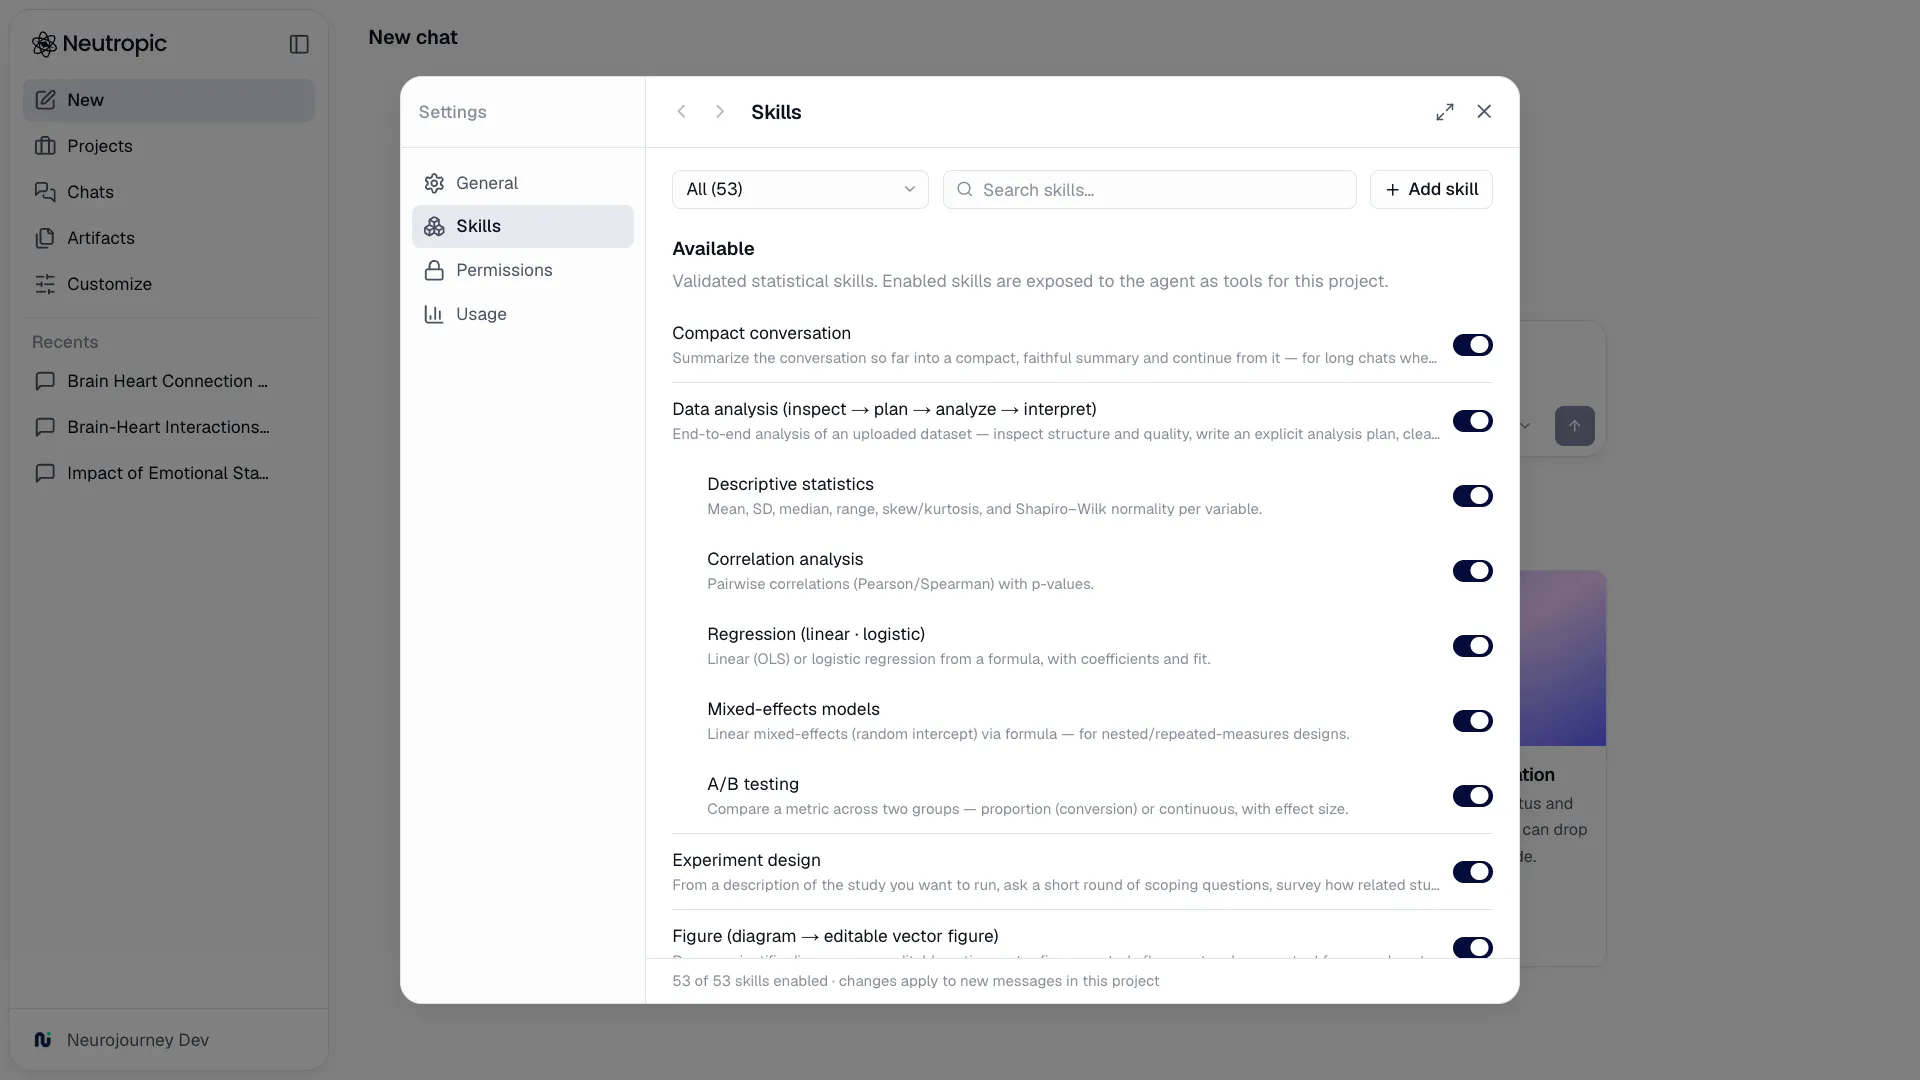This screenshot has height=1080, width=1920.
Task: Click the Compact conversation skill title
Action: point(761,333)
